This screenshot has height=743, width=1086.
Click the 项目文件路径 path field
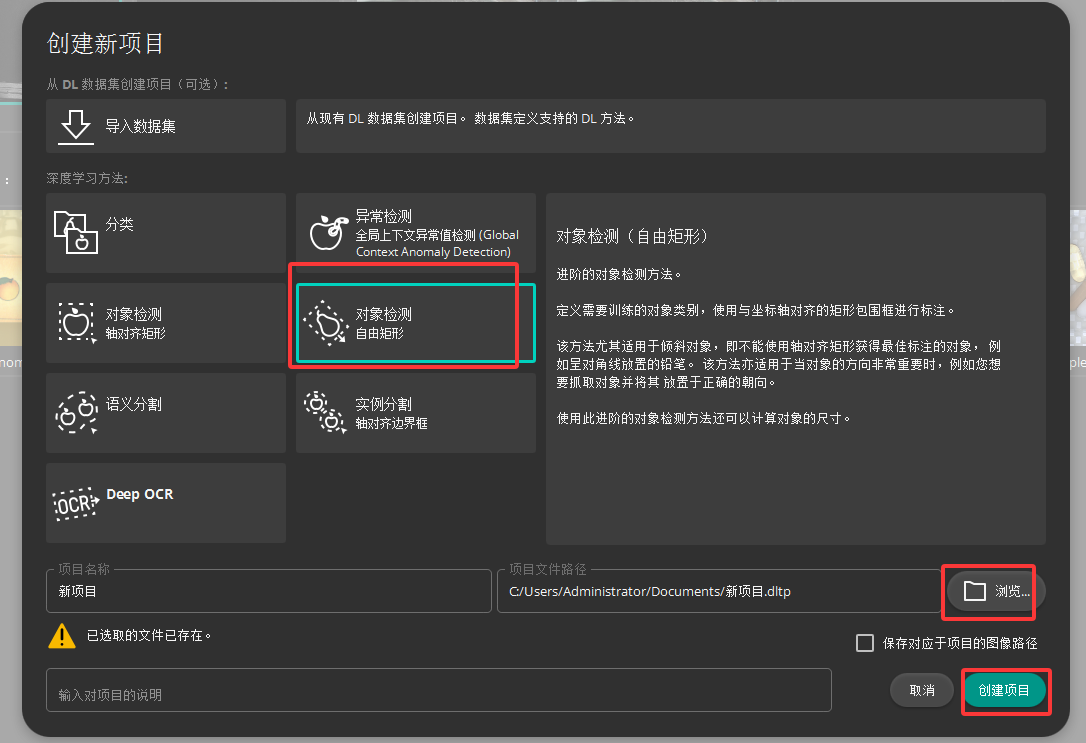pyautogui.click(x=719, y=591)
